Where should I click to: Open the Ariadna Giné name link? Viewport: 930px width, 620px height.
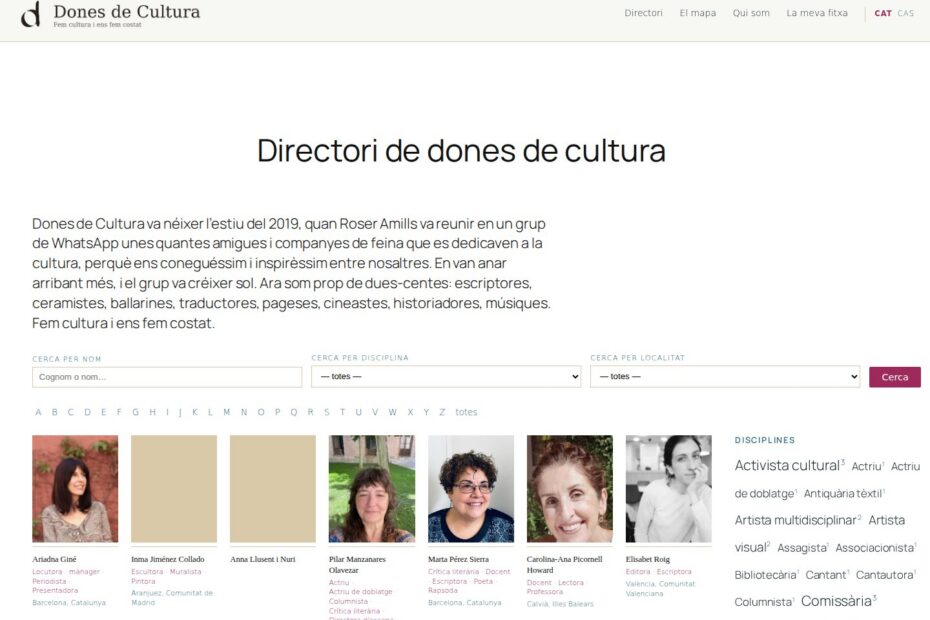pos(54,559)
